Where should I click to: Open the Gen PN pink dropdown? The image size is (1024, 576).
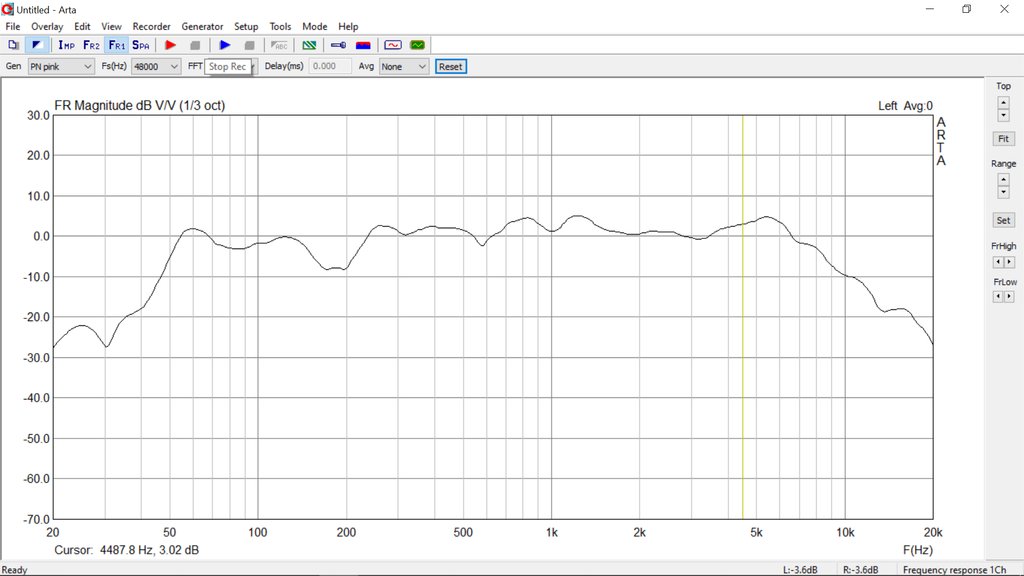[x=60, y=67]
